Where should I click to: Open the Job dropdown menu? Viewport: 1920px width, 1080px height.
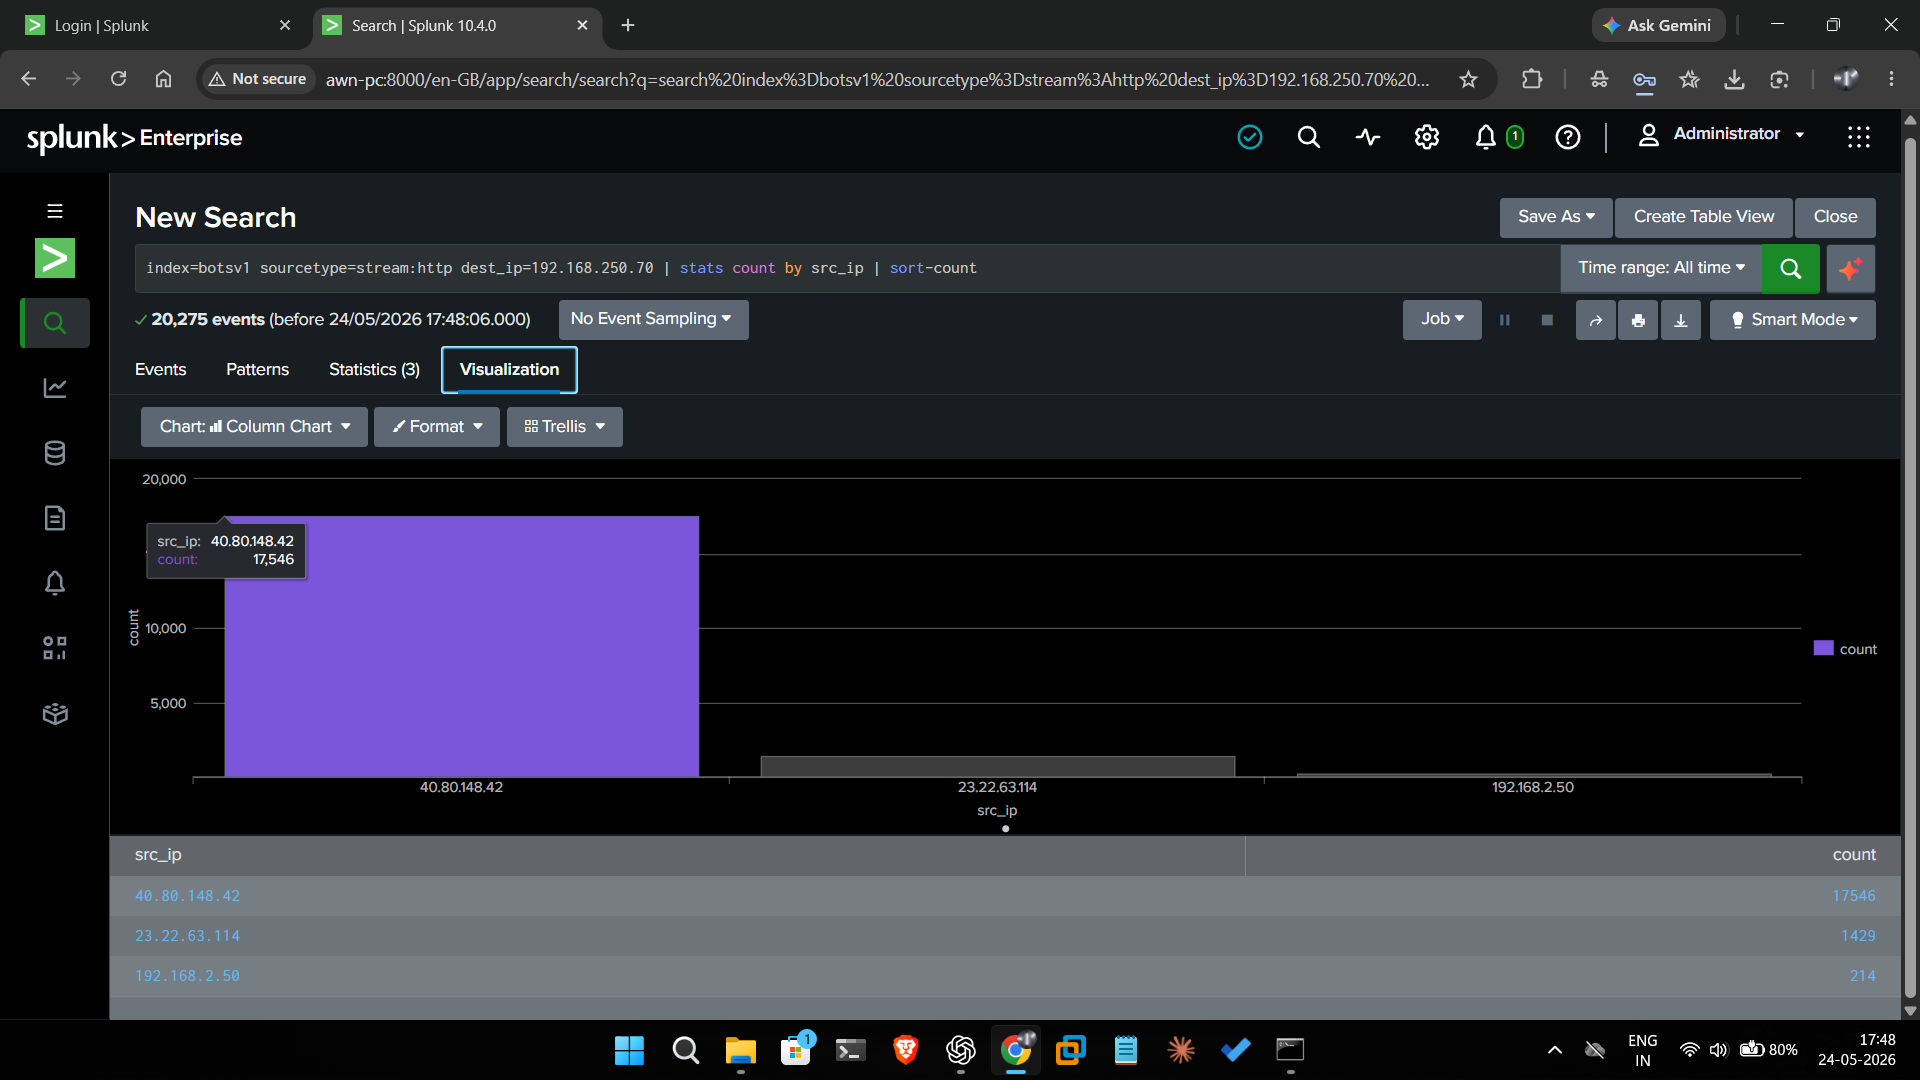pyautogui.click(x=1442, y=319)
